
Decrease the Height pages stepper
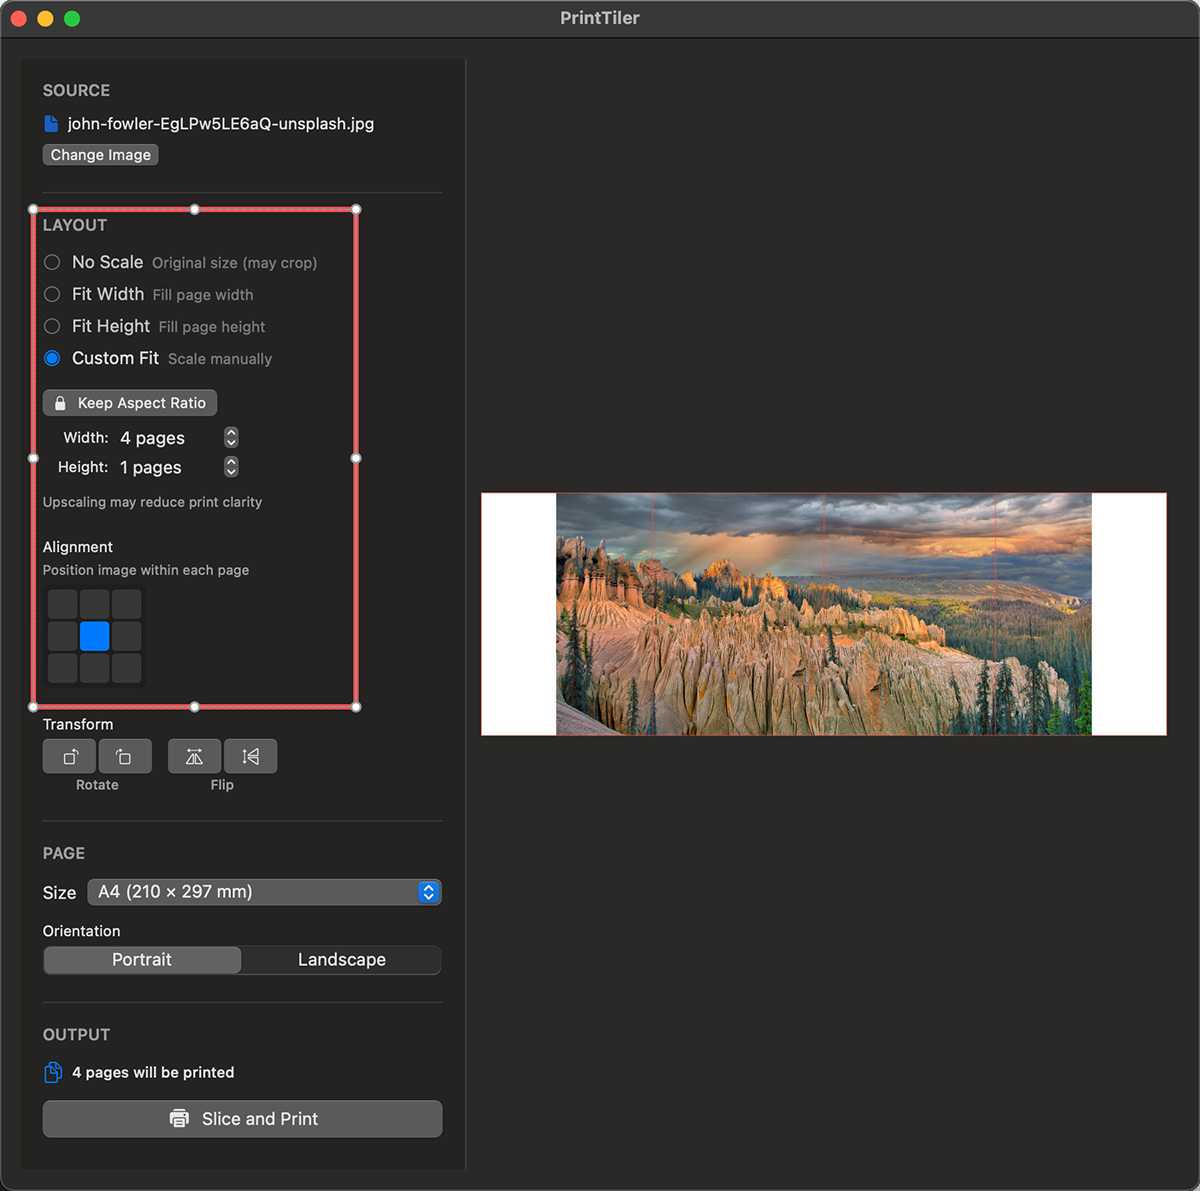click(231, 472)
